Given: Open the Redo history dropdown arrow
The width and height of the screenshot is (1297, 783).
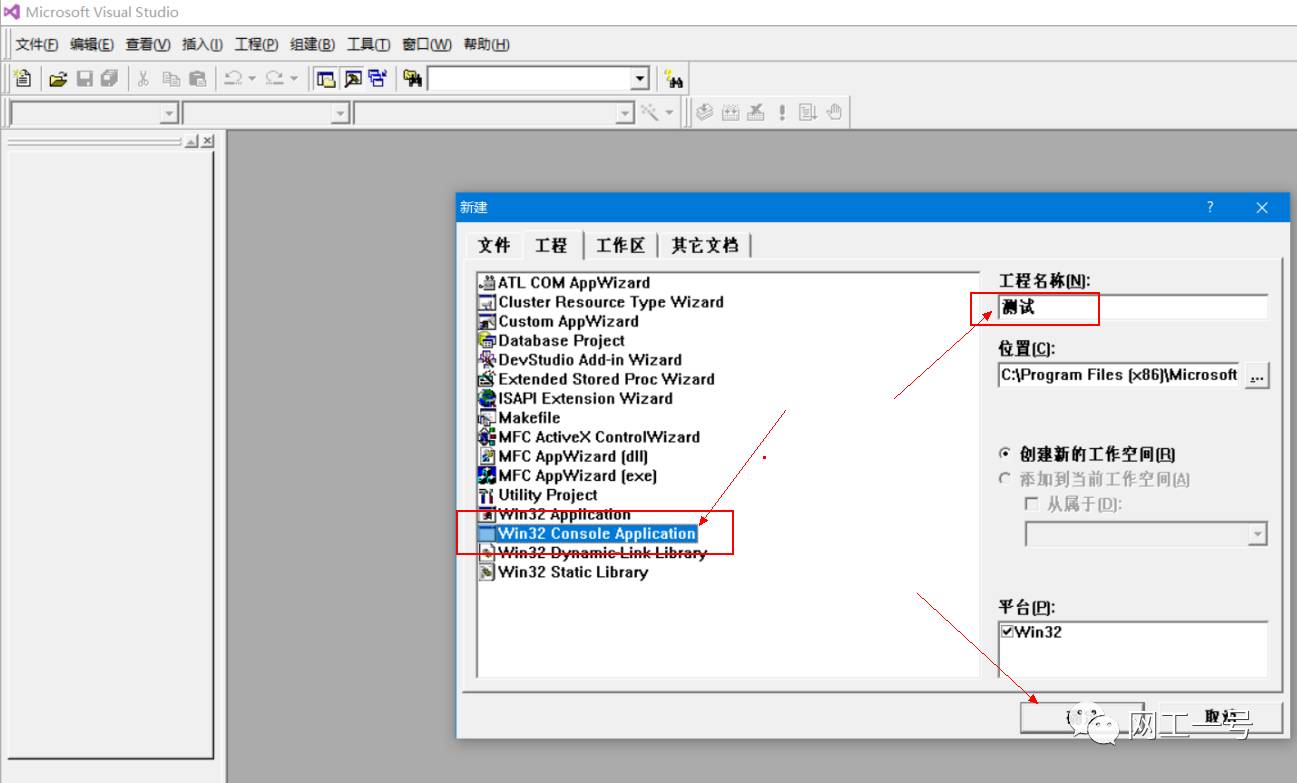Looking at the screenshot, I should point(294,79).
